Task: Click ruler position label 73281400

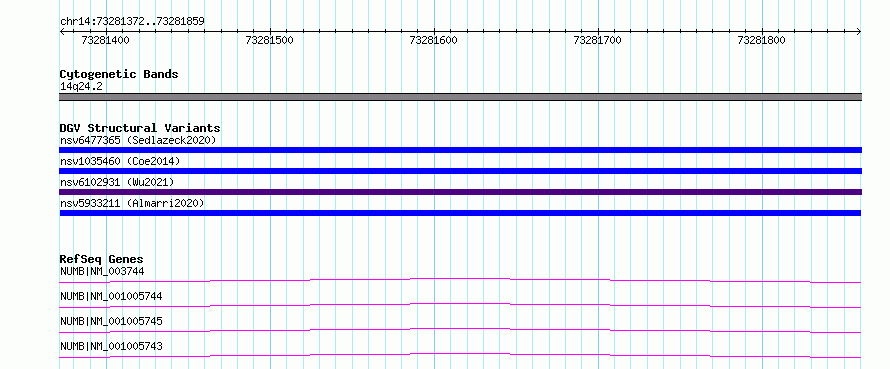Action: [x=106, y=40]
